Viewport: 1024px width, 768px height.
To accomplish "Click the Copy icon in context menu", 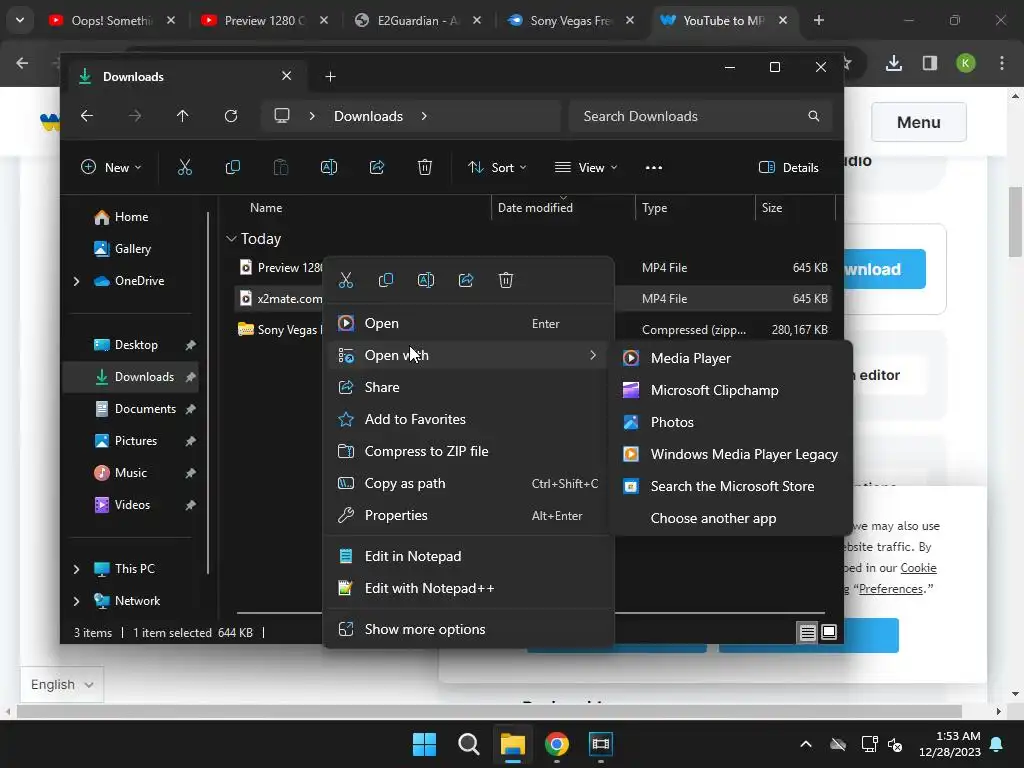I will click(386, 281).
